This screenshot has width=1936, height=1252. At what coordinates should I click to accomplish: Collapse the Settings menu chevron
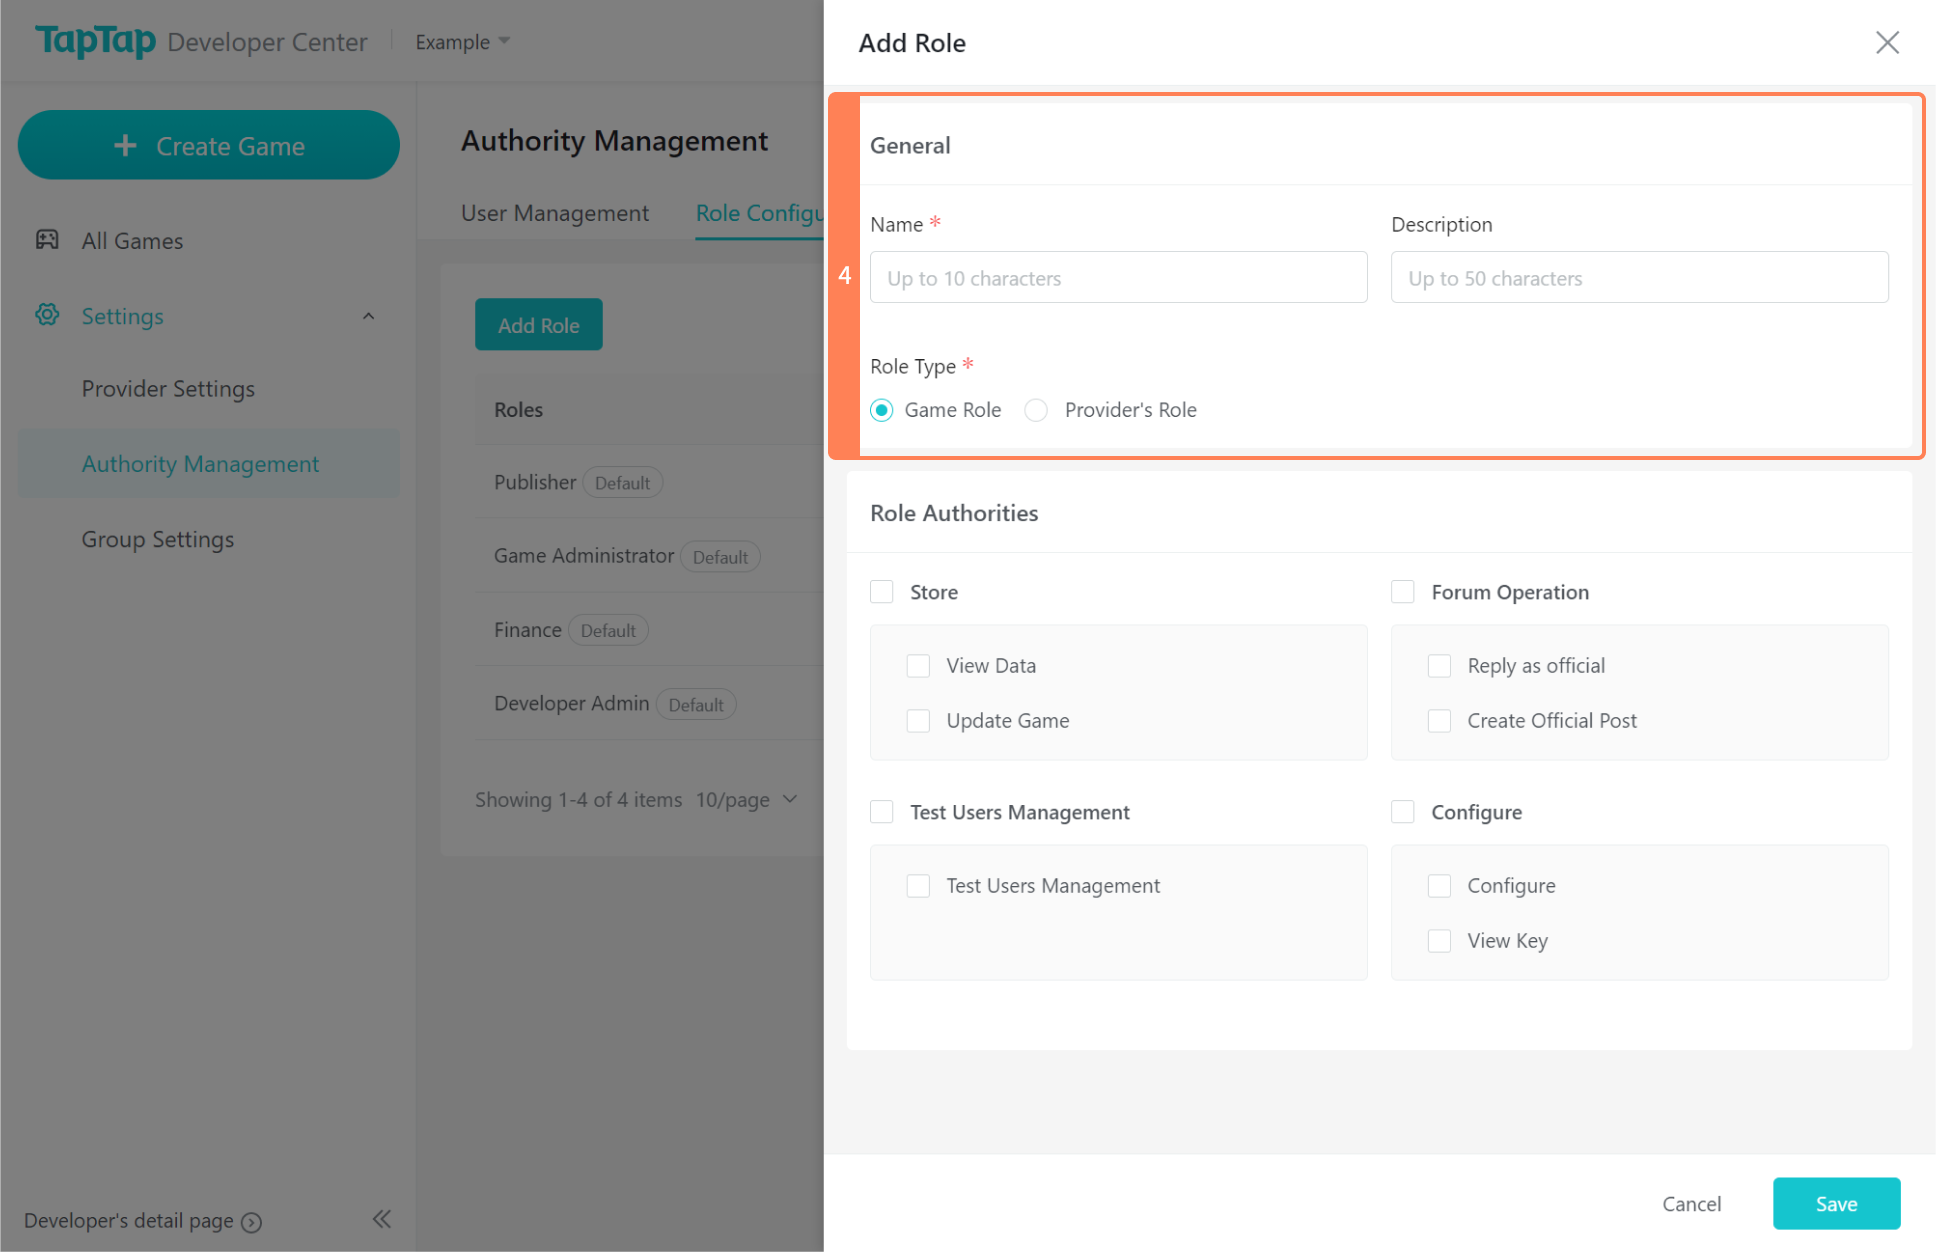click(368, 316)
